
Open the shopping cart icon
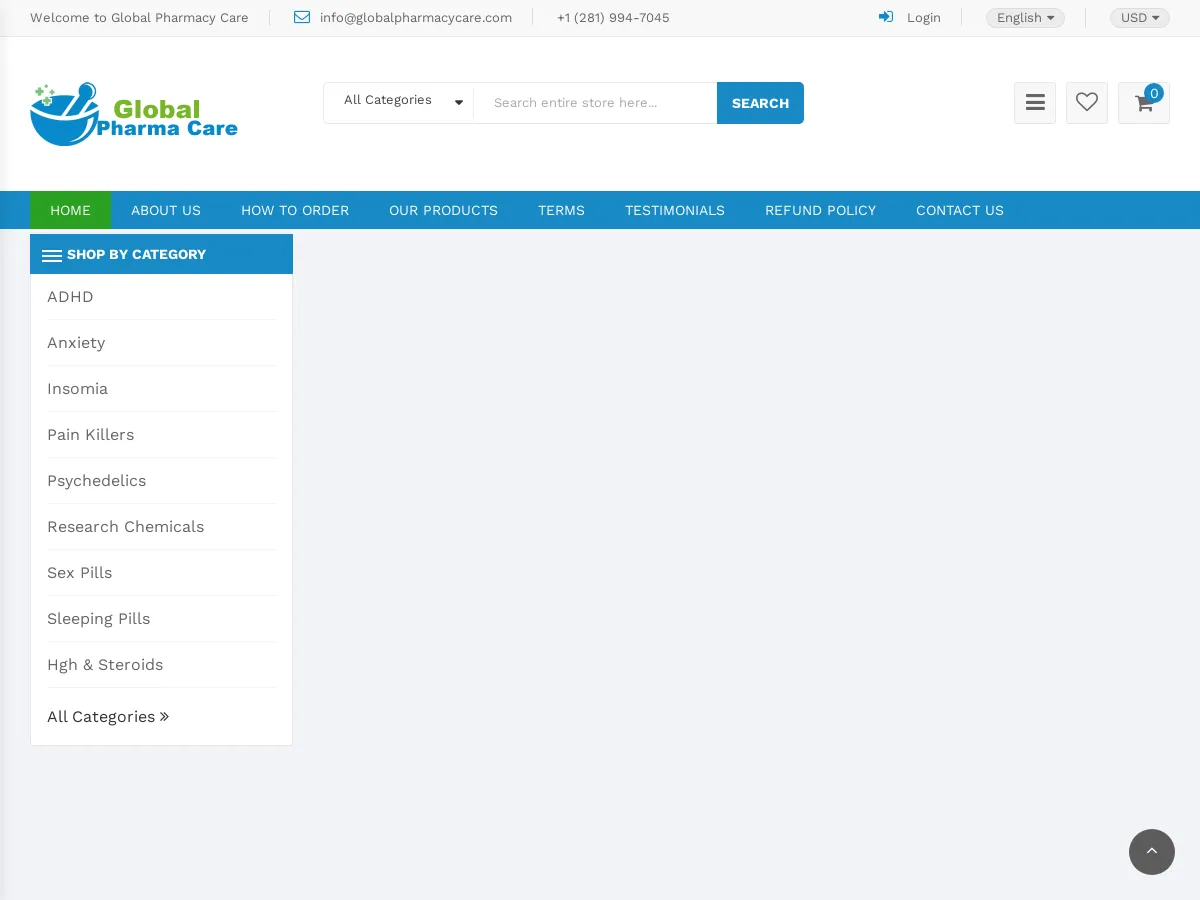coord(1143,103)
